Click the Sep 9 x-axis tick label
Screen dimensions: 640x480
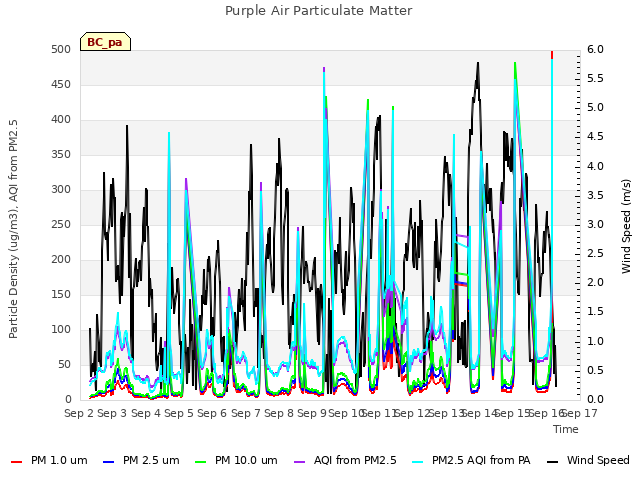pyautogui.click(x=312, y=413)
